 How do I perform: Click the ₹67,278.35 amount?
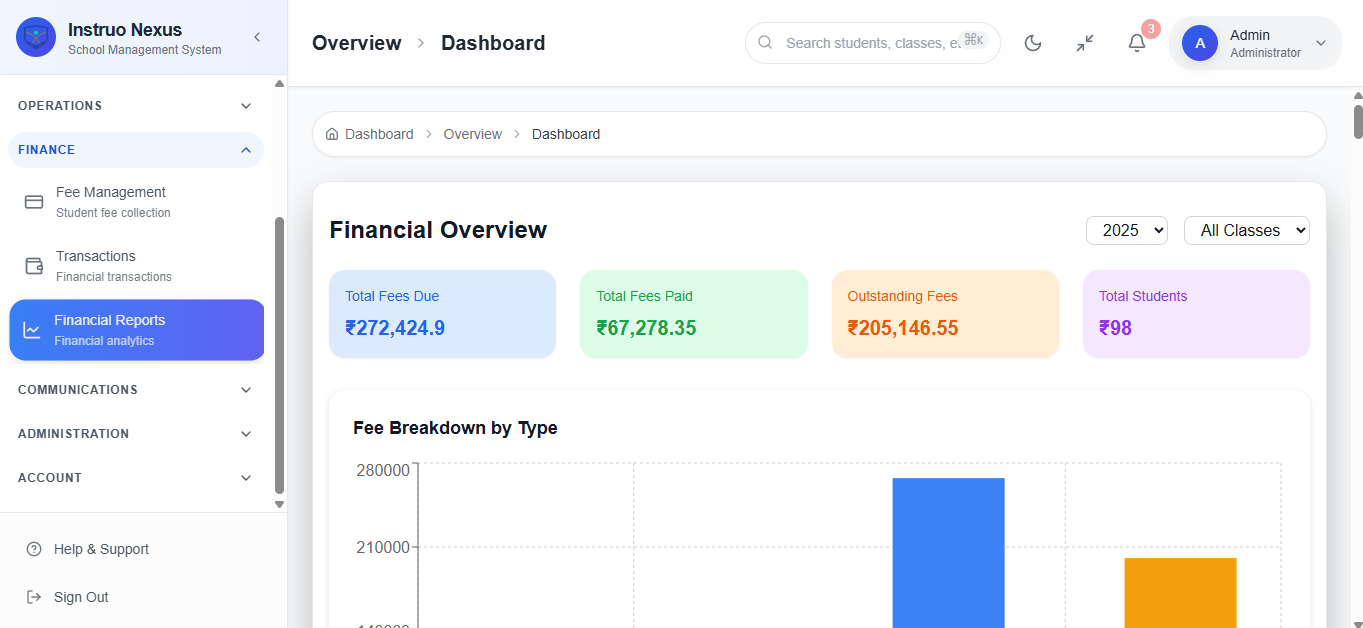(x=646, y=328)
